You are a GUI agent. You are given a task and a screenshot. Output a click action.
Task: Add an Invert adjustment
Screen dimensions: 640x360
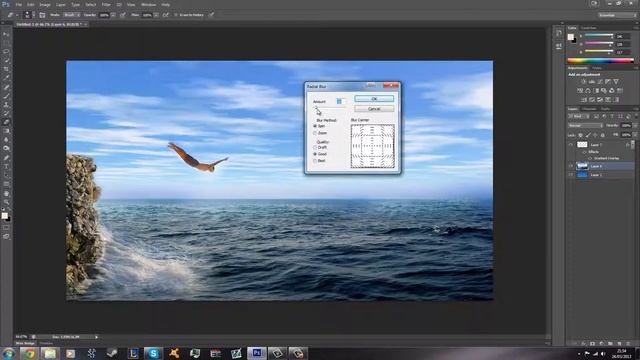584,100
